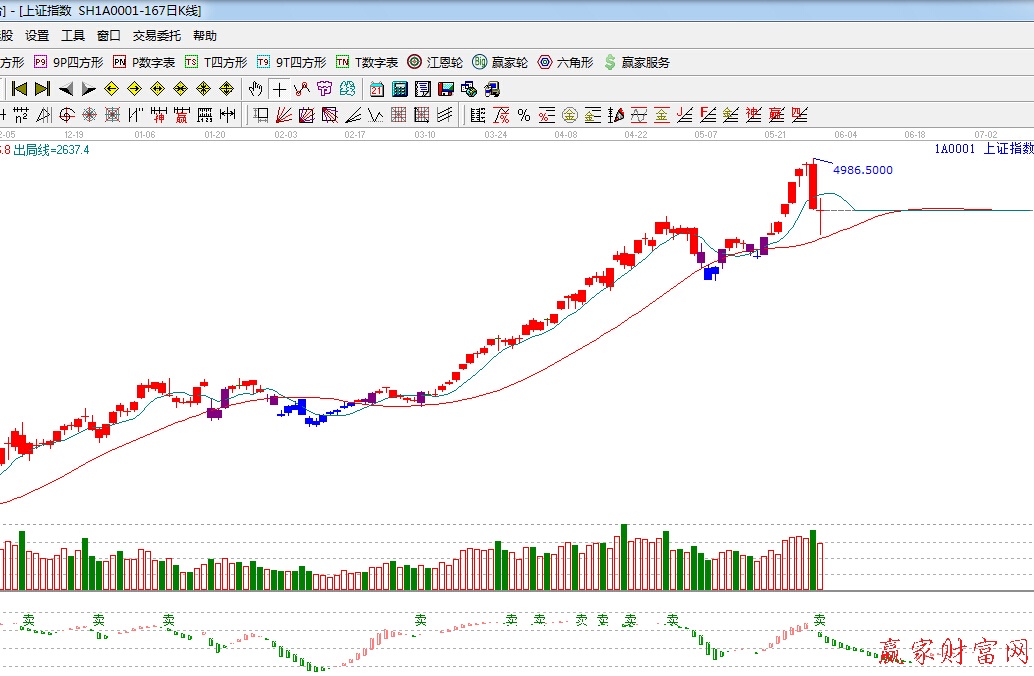Open the 帮助 menu
This screenshot has height=676, width=1034.
pyautogui.click(x=205, y=36)
